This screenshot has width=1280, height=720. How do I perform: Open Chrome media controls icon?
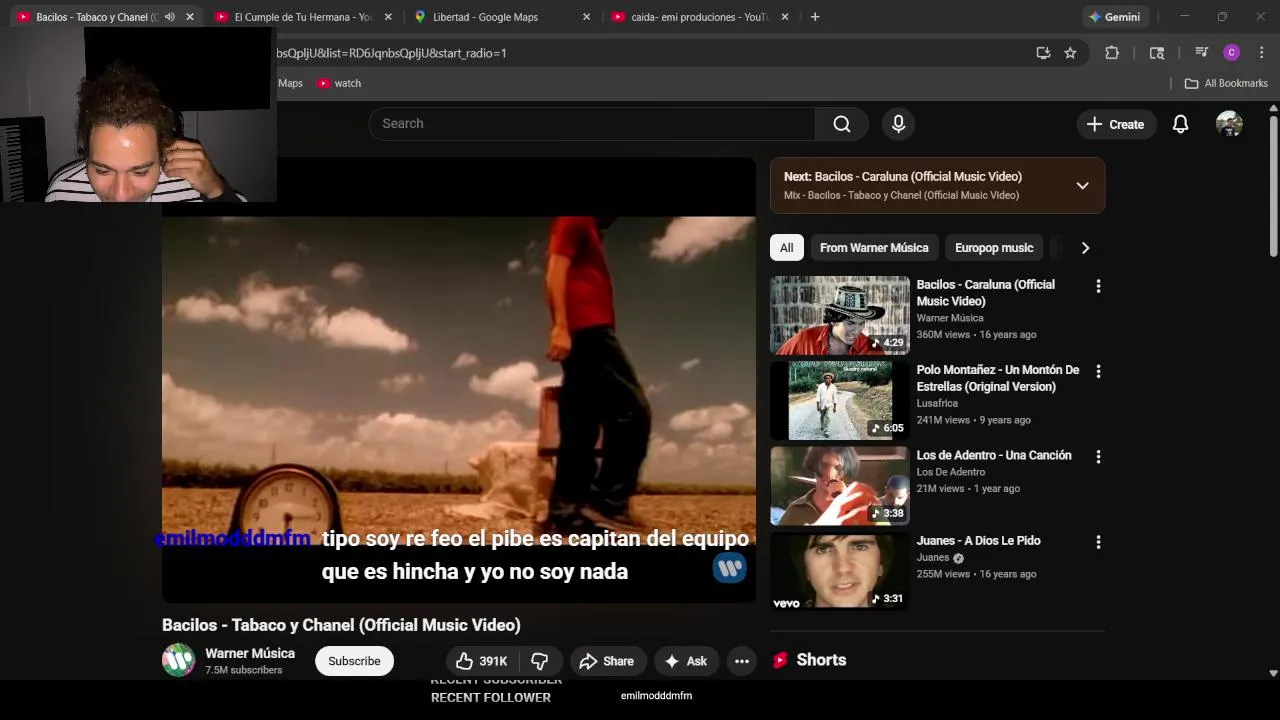[1201, 53]
